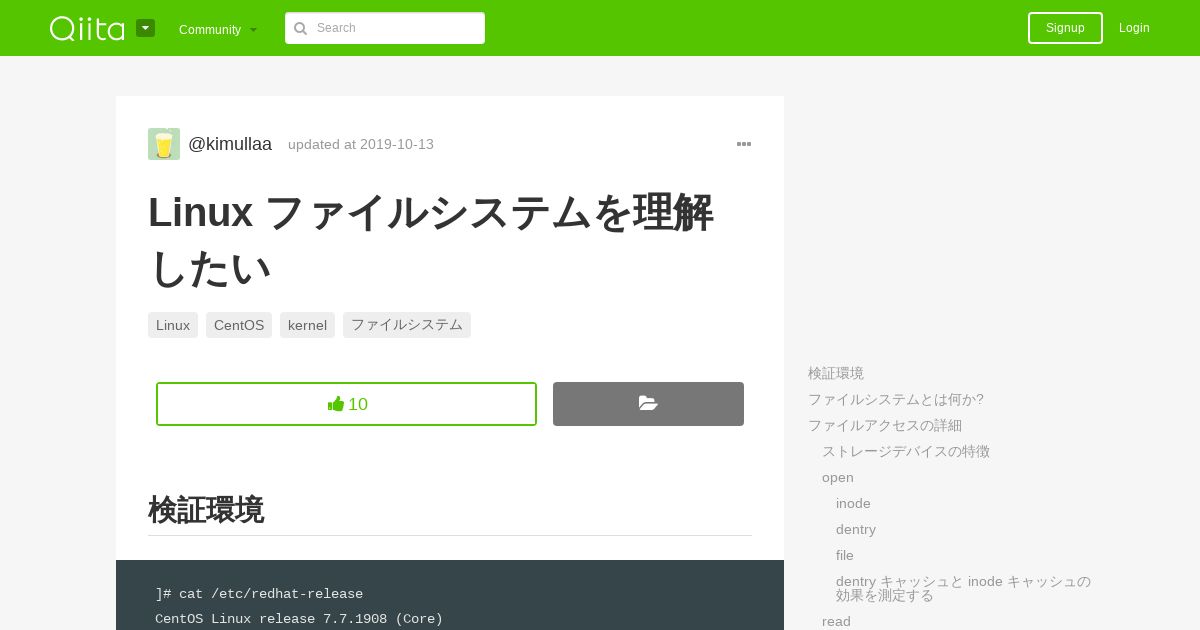The width and height of the screenshot is (1200, 630).
Task: Jump to open section in contents
Action: (x=838, y=477)
